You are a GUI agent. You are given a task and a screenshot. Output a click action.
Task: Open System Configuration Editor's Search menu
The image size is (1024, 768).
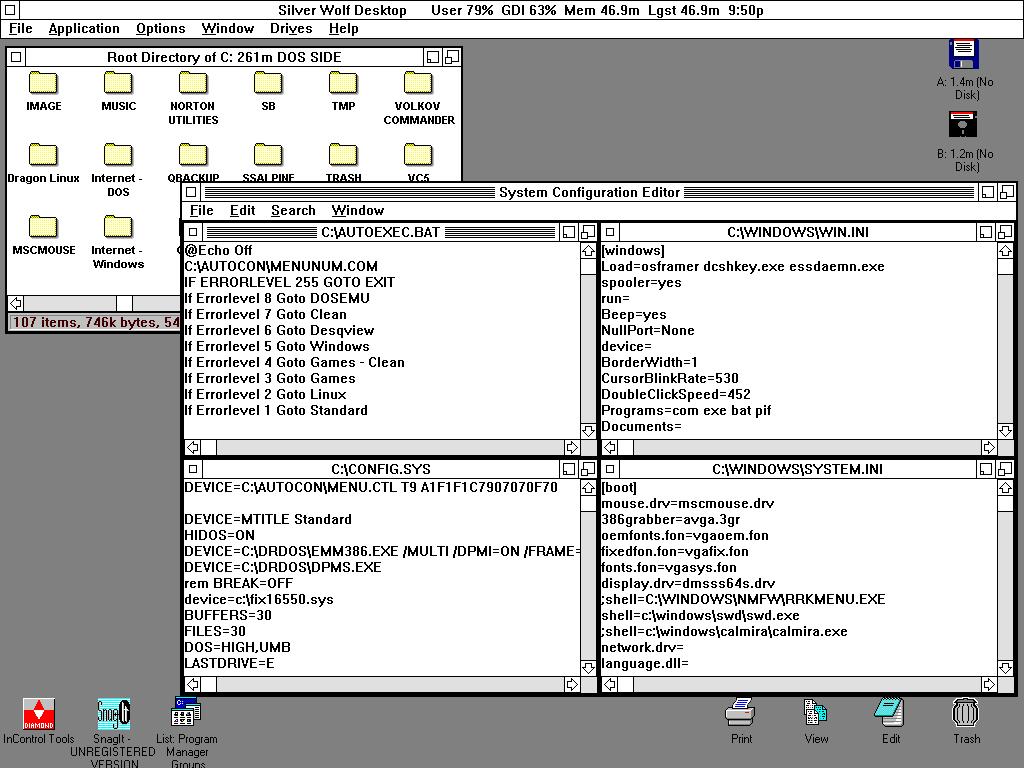click(x=293, y=210)
